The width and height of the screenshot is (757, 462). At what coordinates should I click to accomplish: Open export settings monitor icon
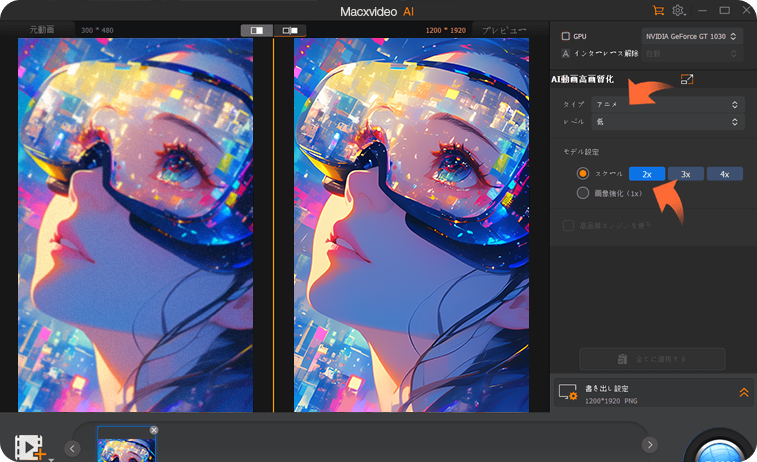[x=568, y=392]
